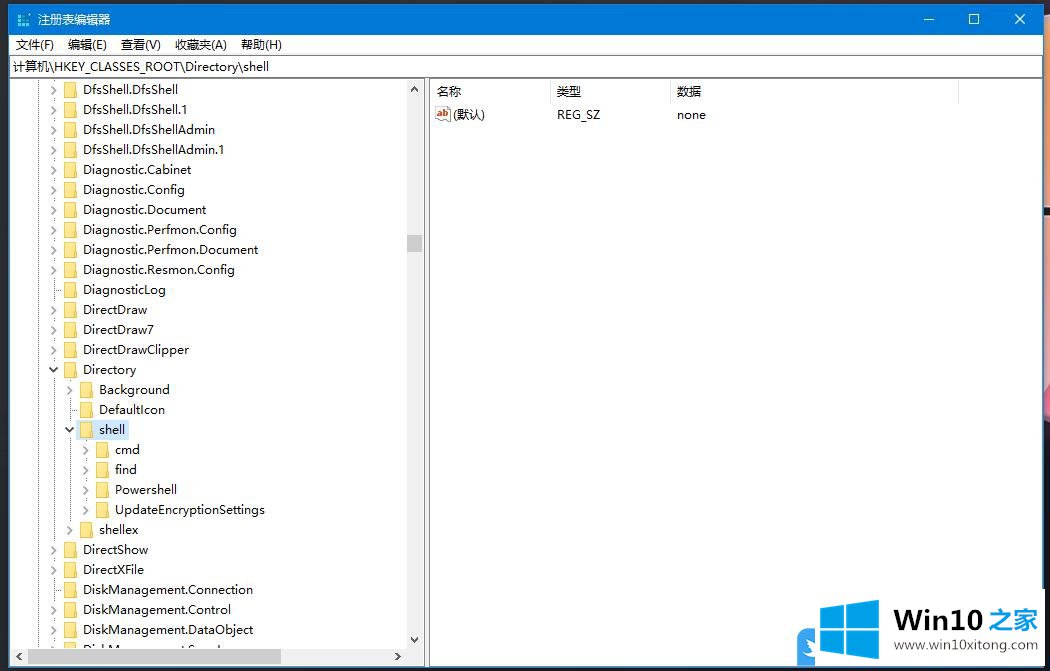
Task: Open the 帮助(H) menu
Action: point(261,45)
